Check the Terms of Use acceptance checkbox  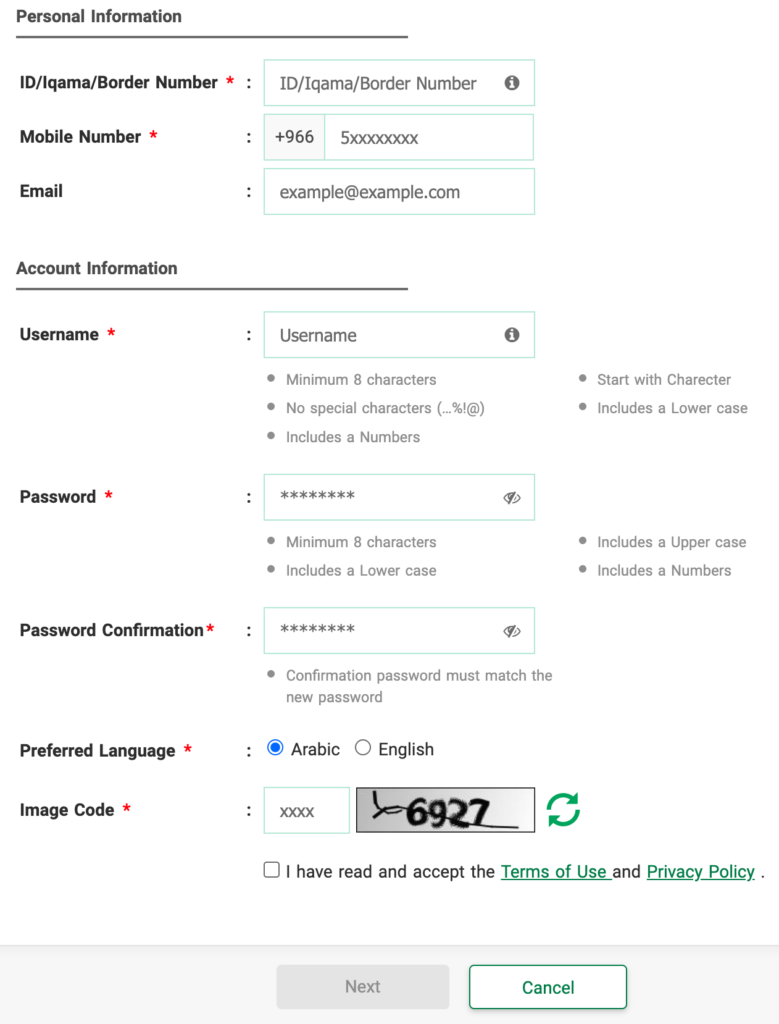271,870
